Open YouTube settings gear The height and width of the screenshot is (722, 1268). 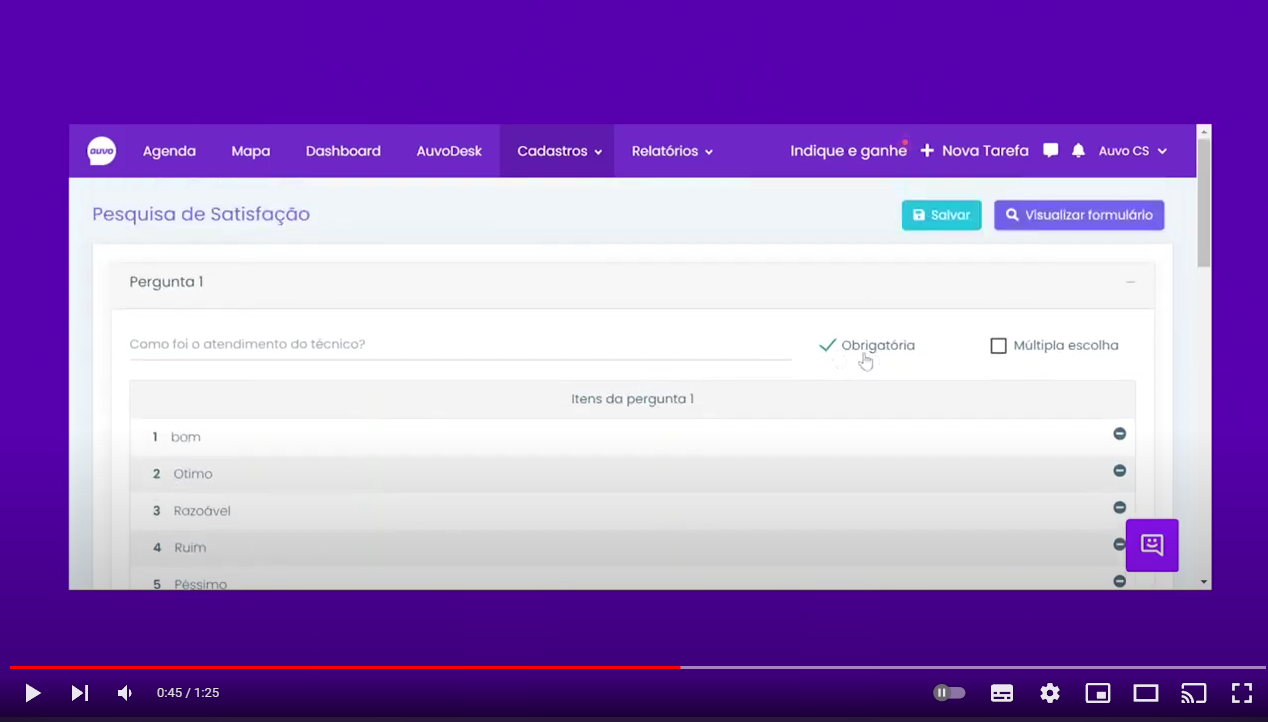point(1049,693)
